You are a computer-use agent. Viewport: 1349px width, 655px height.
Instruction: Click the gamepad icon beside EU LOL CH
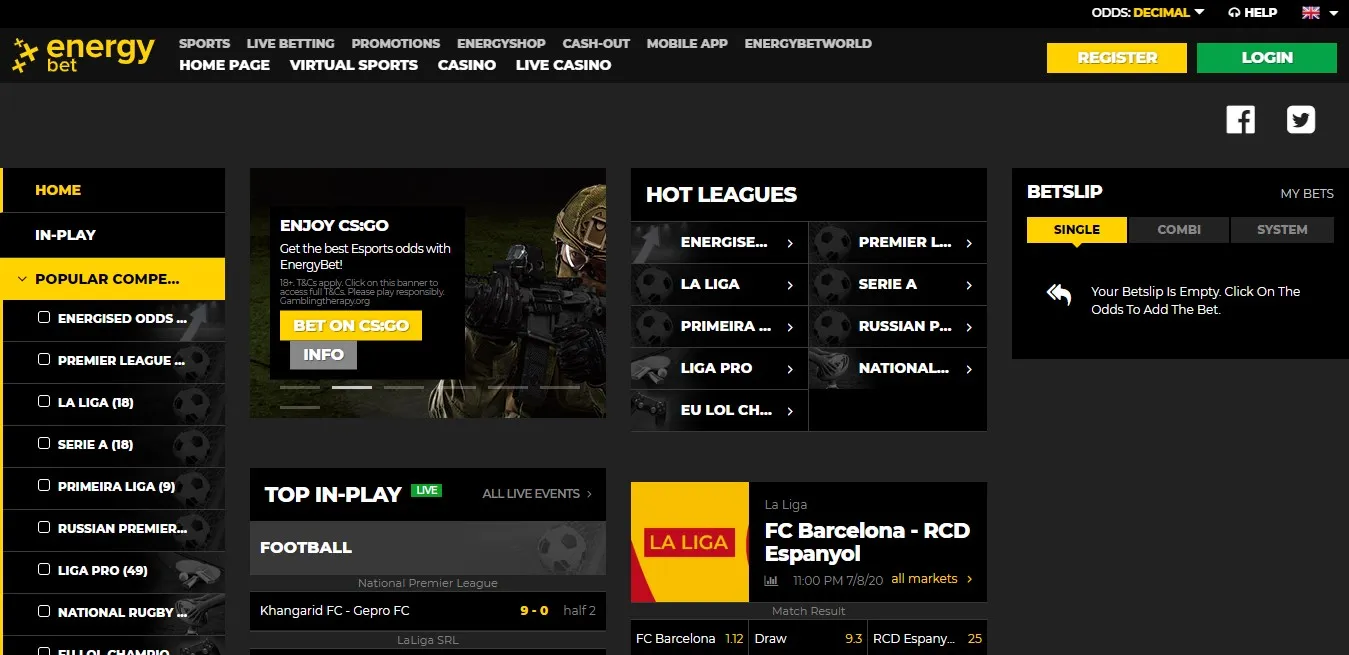click(x=651, y=410)
